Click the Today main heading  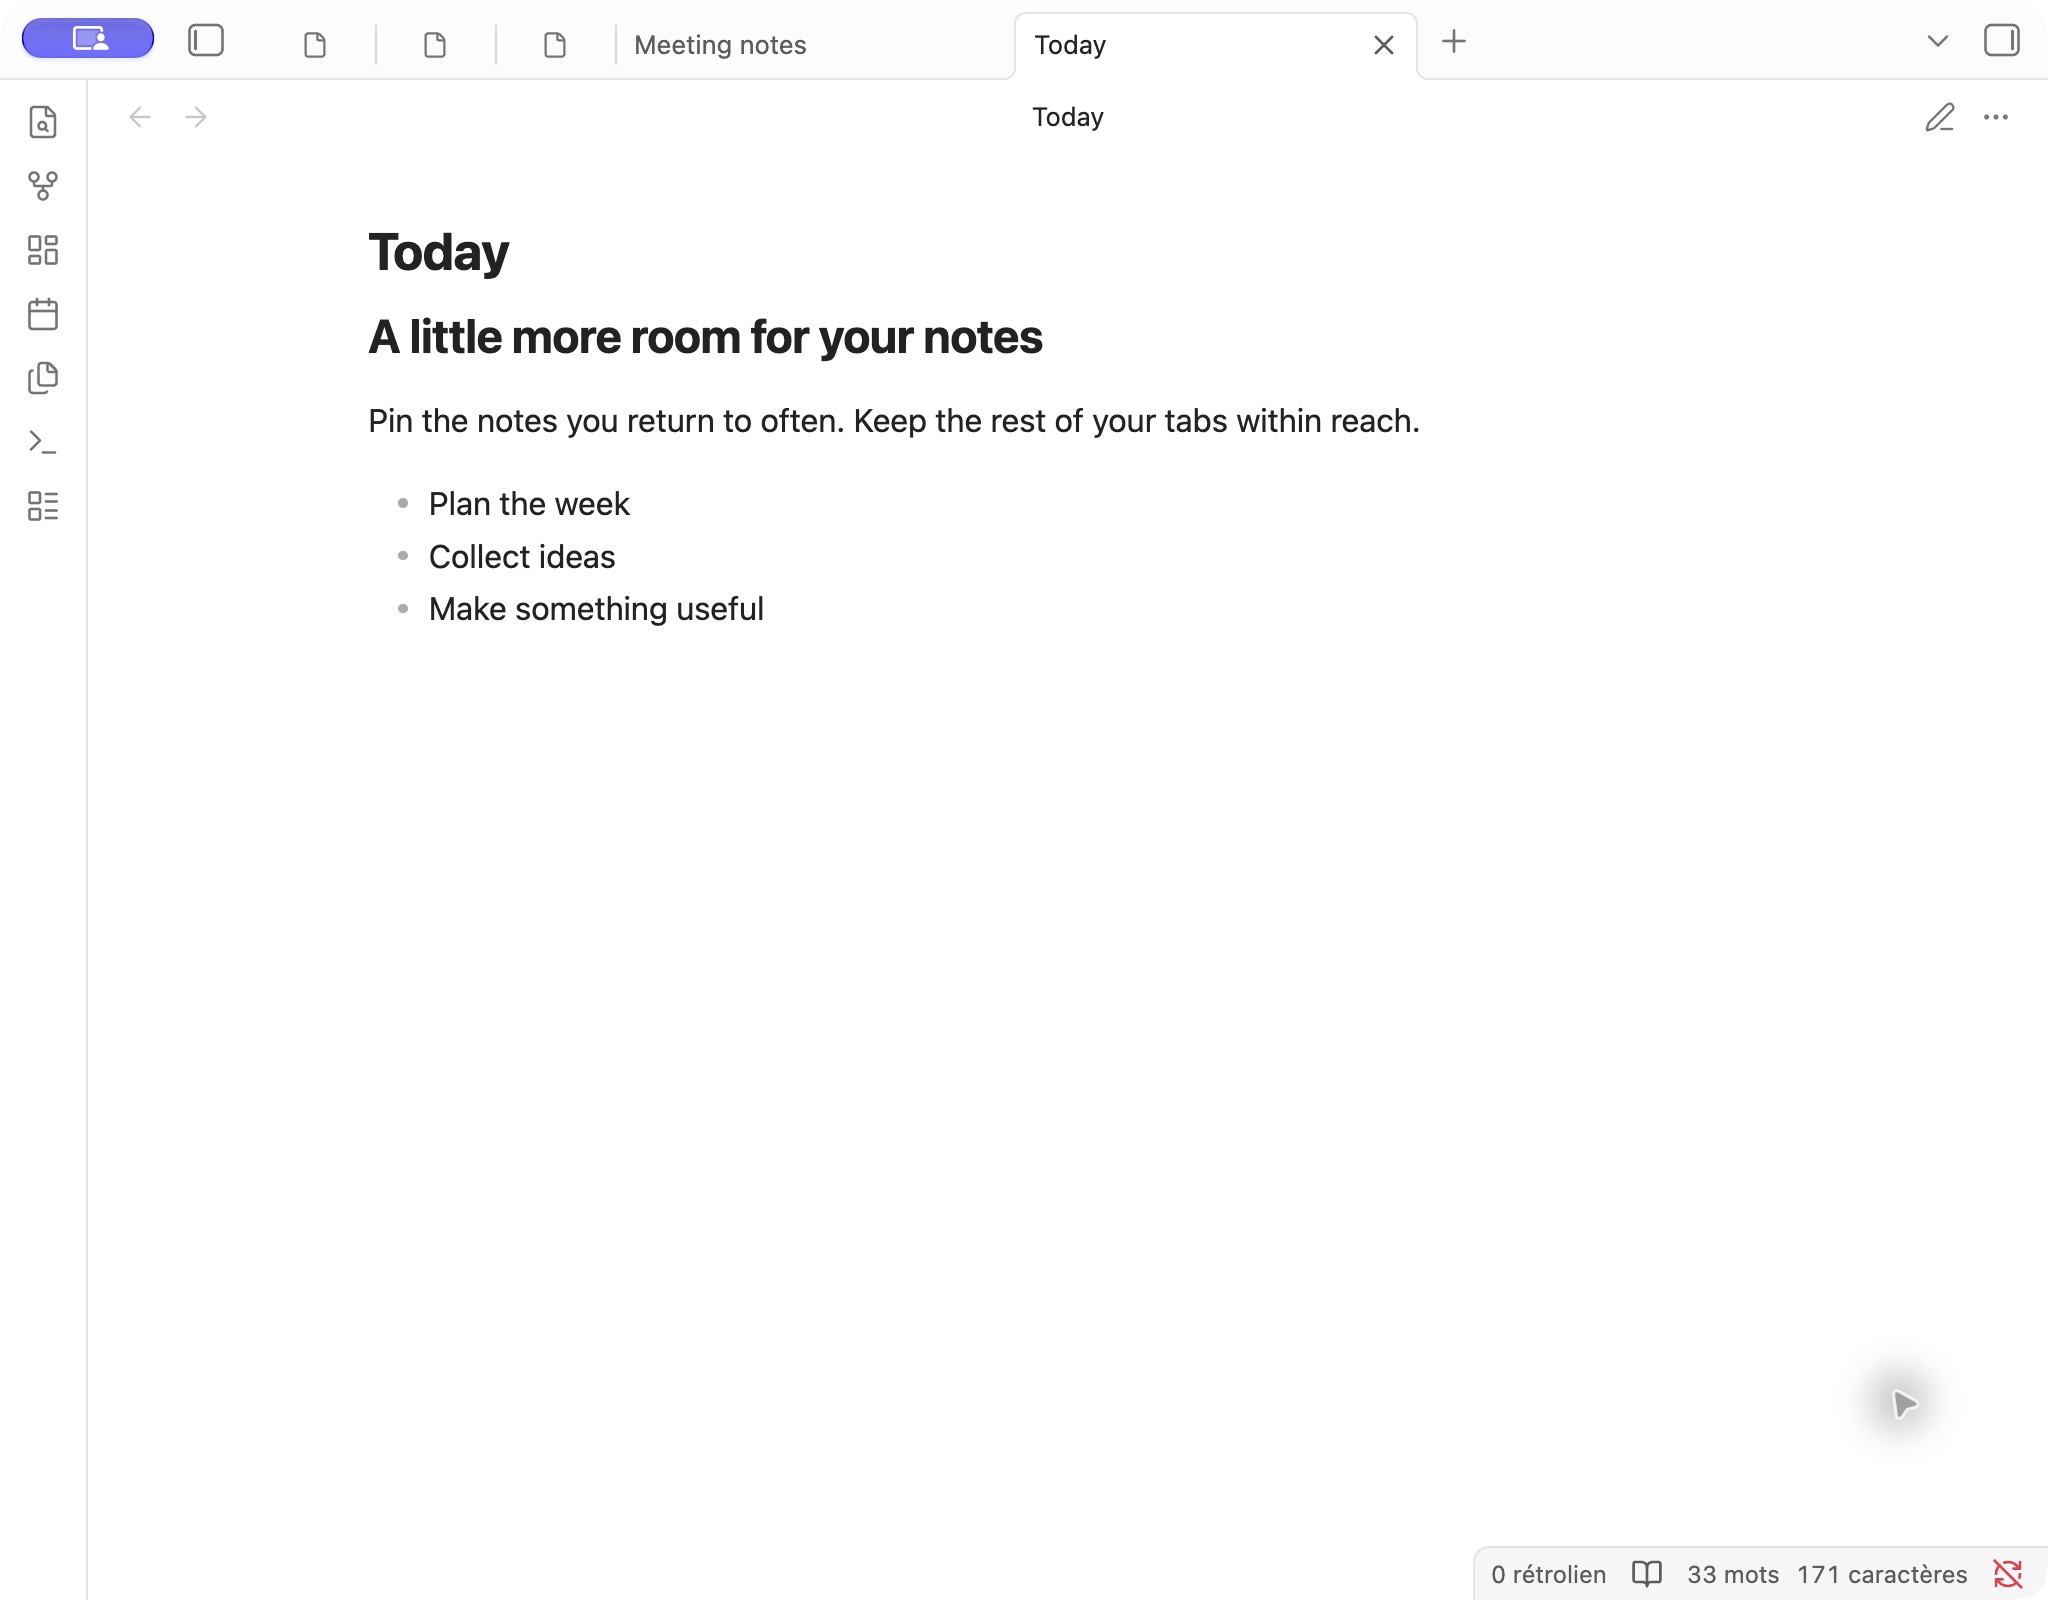439,252
